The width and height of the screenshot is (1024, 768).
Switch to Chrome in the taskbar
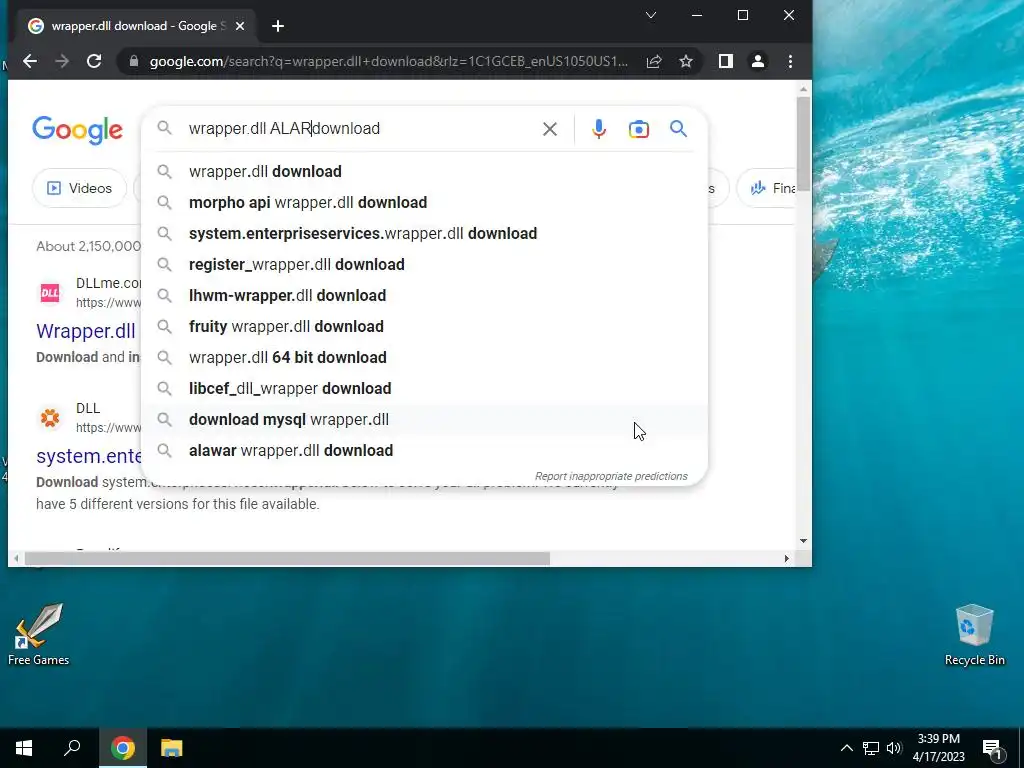(123, 748)
